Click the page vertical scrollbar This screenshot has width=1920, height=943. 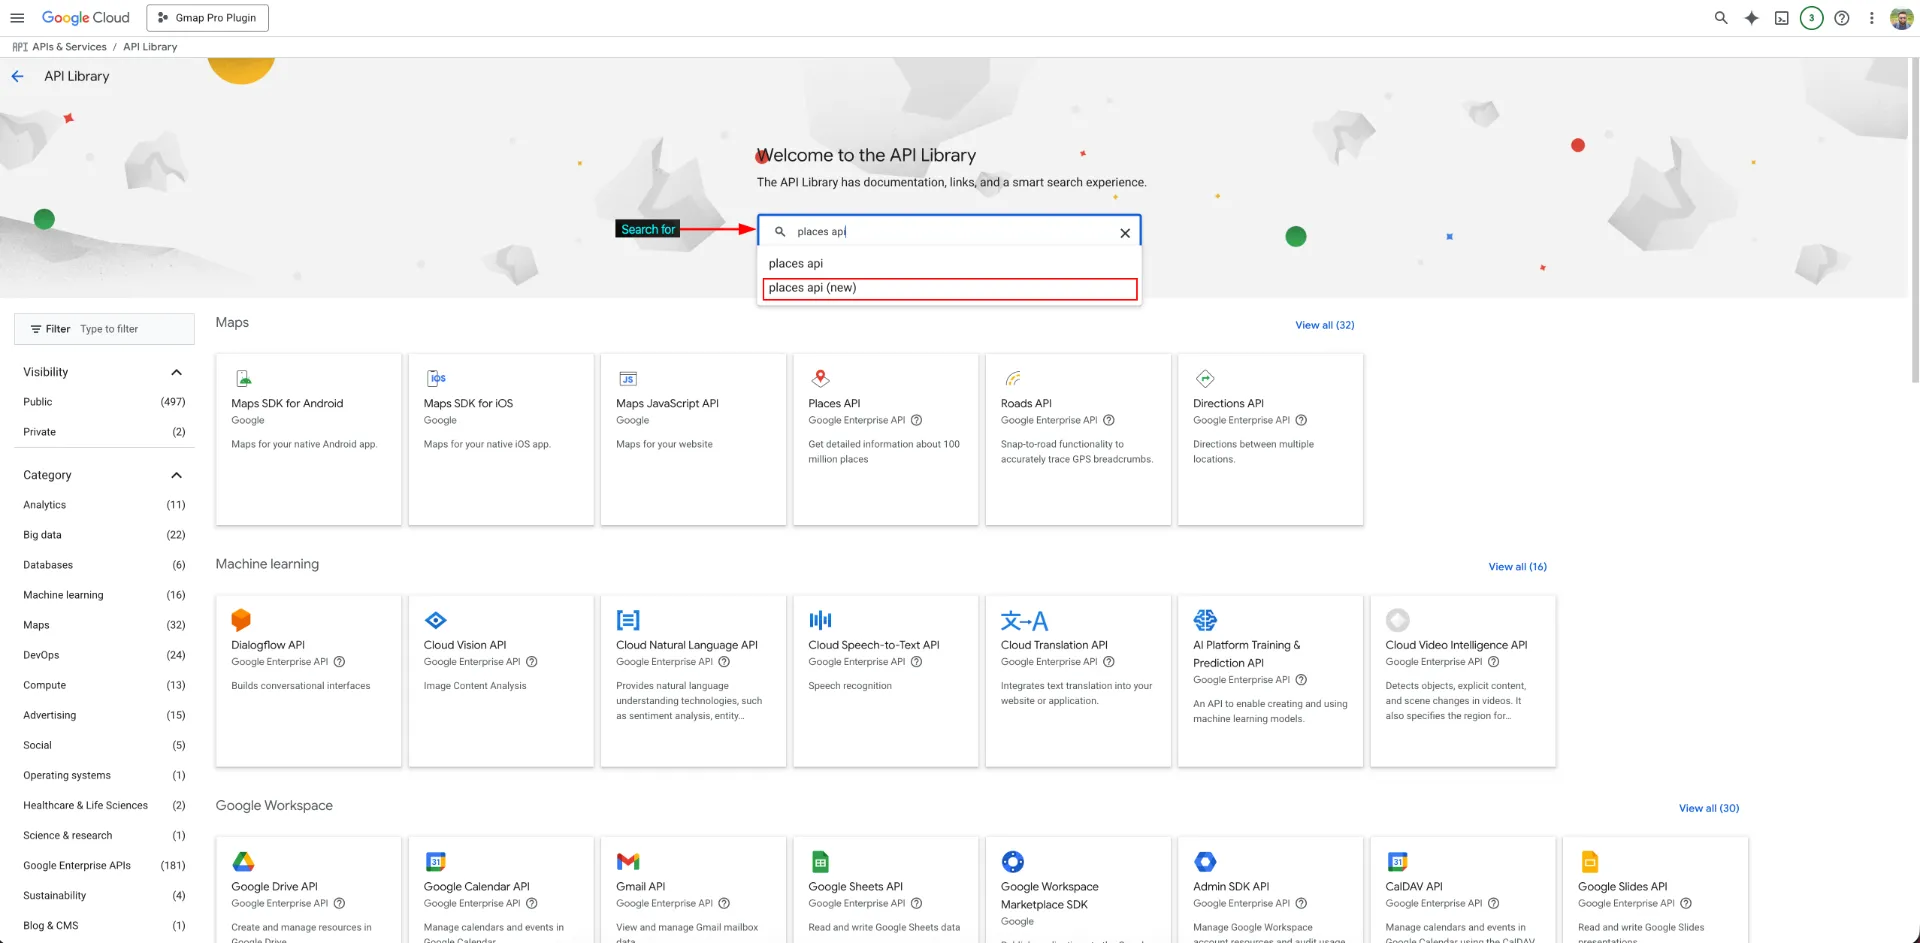(x=1914, y=220)
